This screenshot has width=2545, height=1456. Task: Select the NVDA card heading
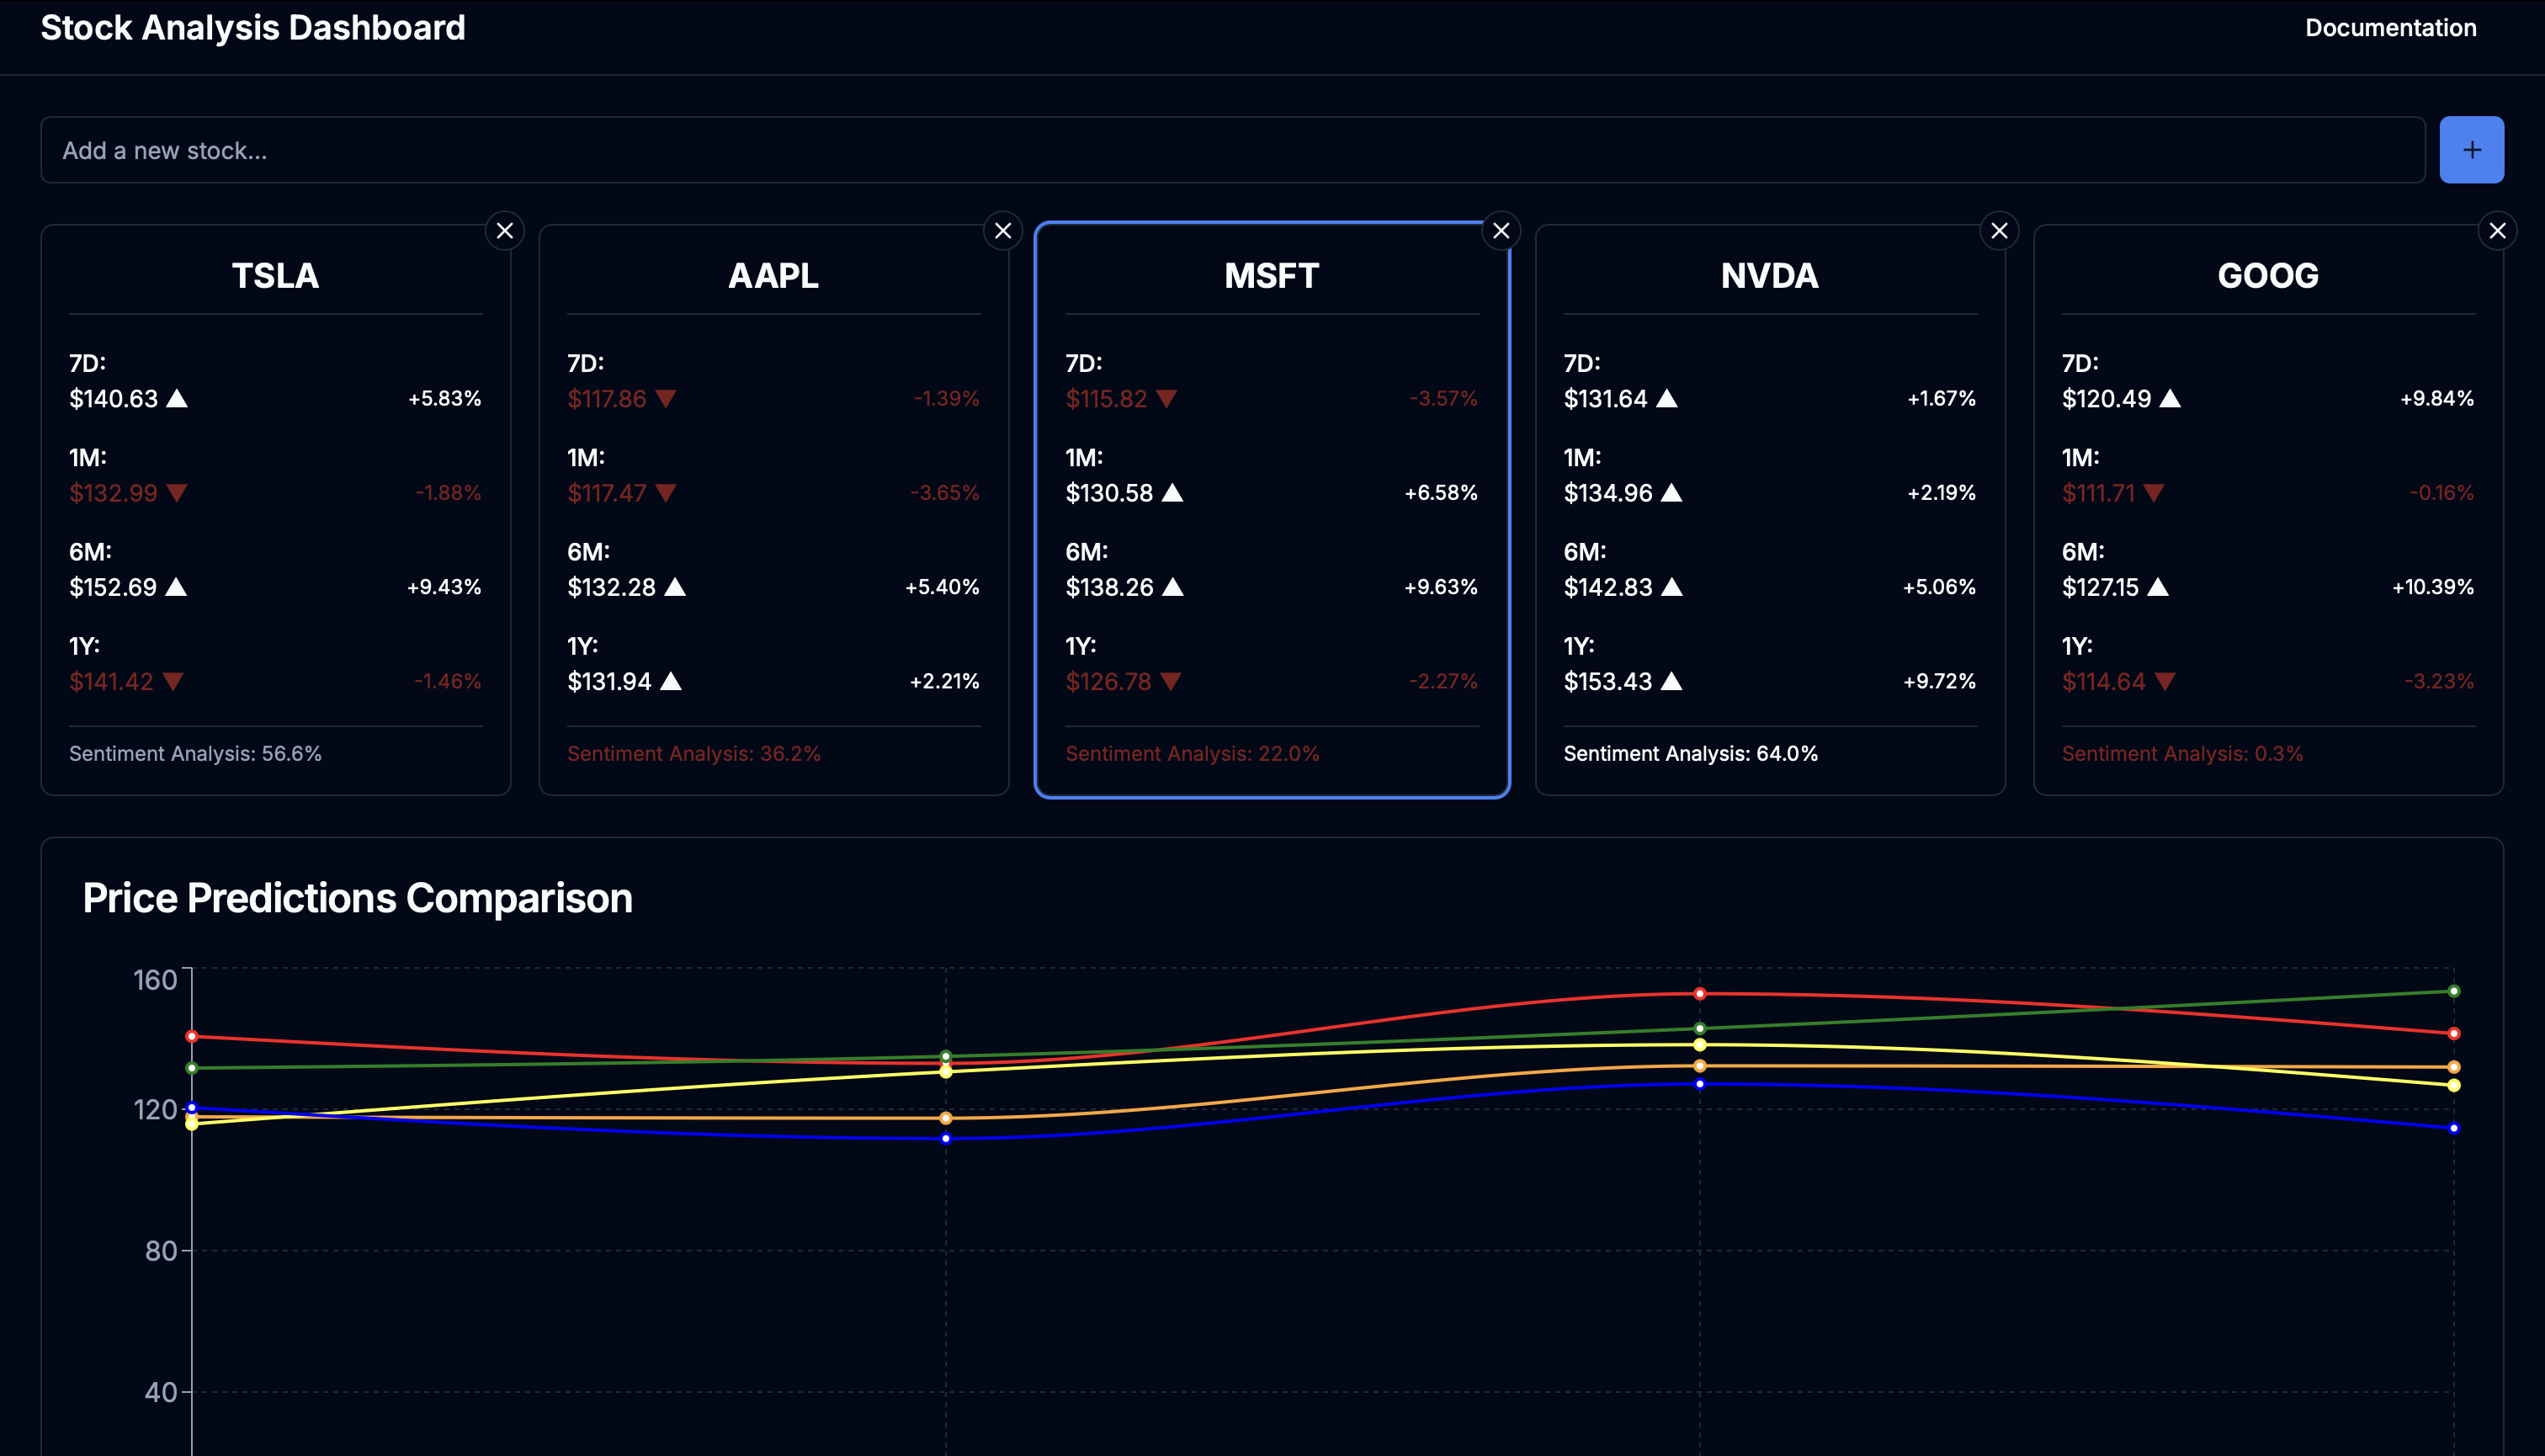click(x=1769, y=276)
